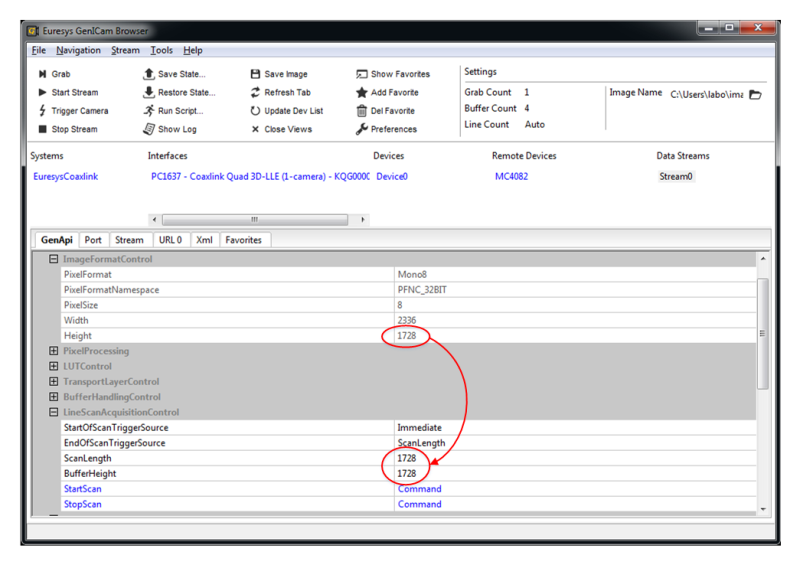Click the horizontal scrollbar under Interfaces
800x565 pixels.
[x=255, y=219]
